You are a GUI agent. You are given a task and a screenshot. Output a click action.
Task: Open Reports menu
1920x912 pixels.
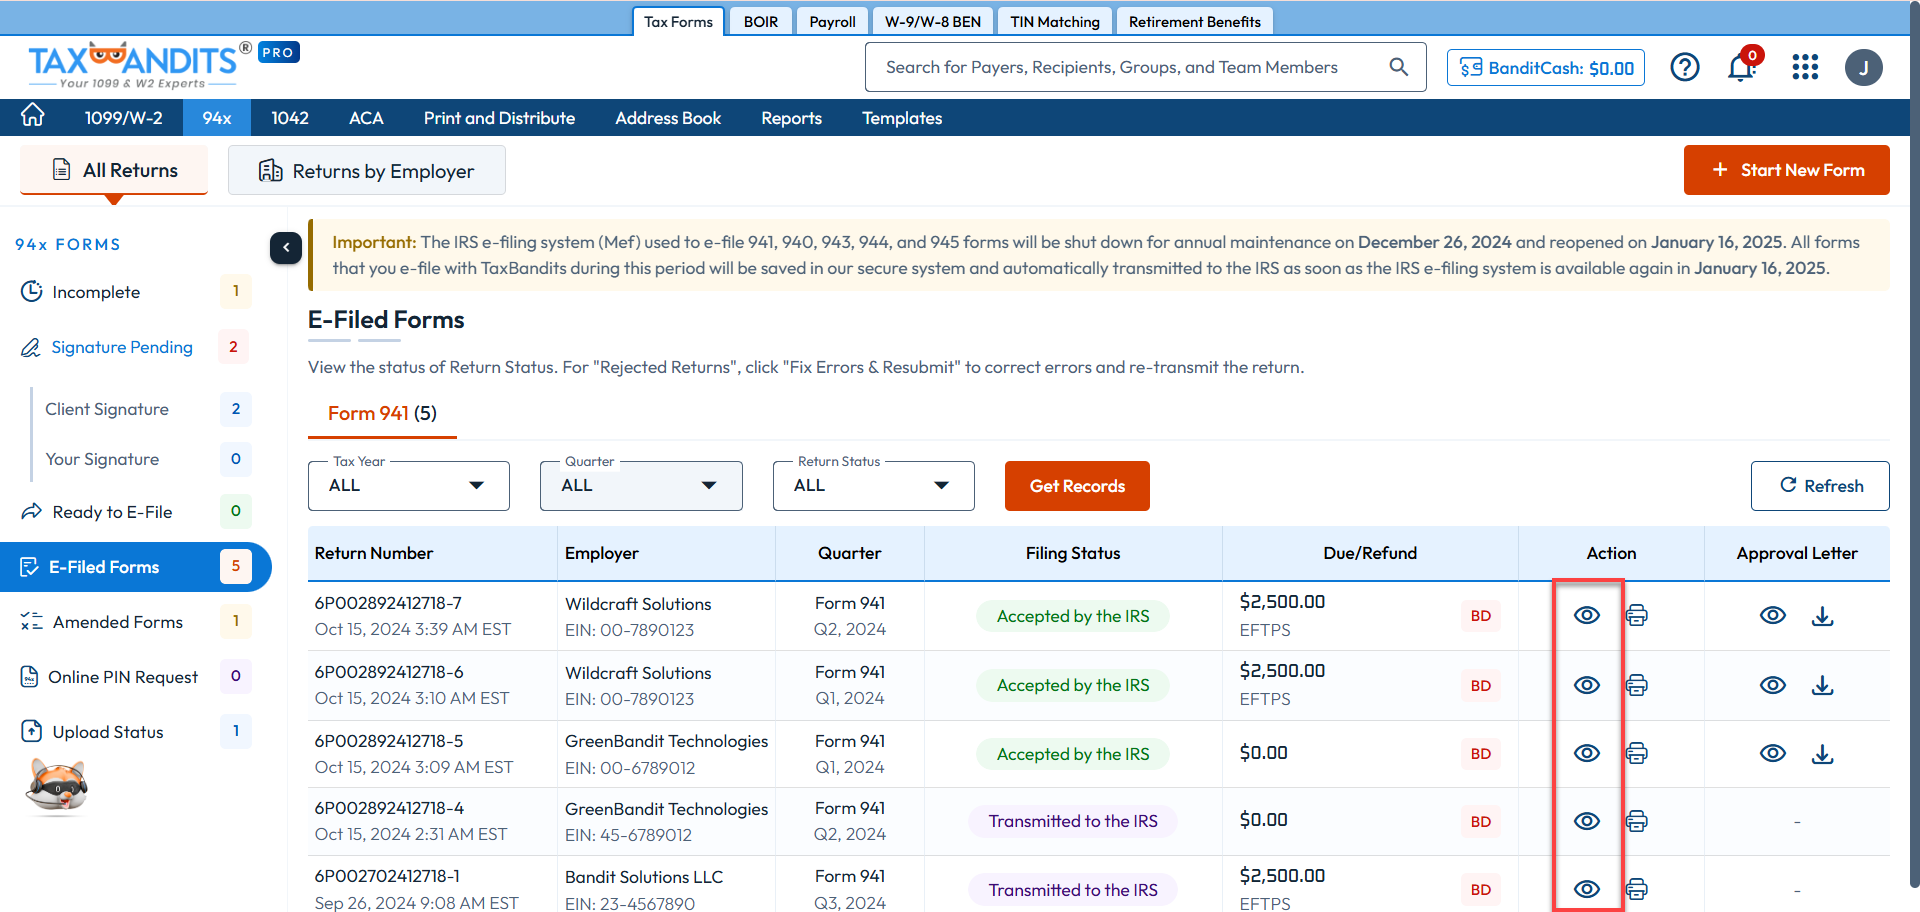791,118
